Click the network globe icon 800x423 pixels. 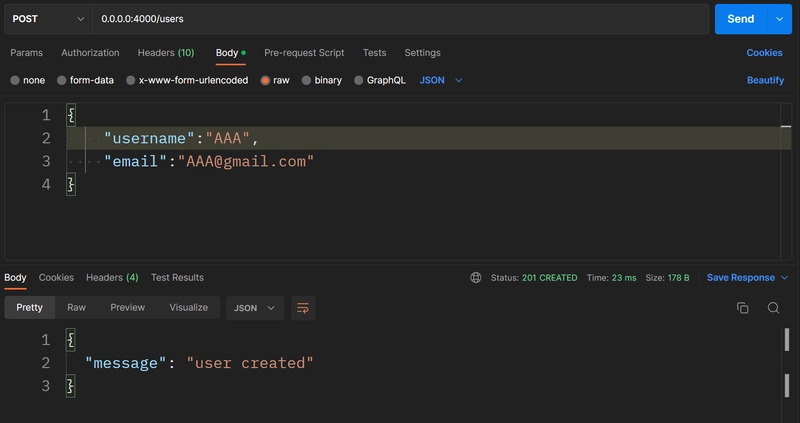(476, 278)
